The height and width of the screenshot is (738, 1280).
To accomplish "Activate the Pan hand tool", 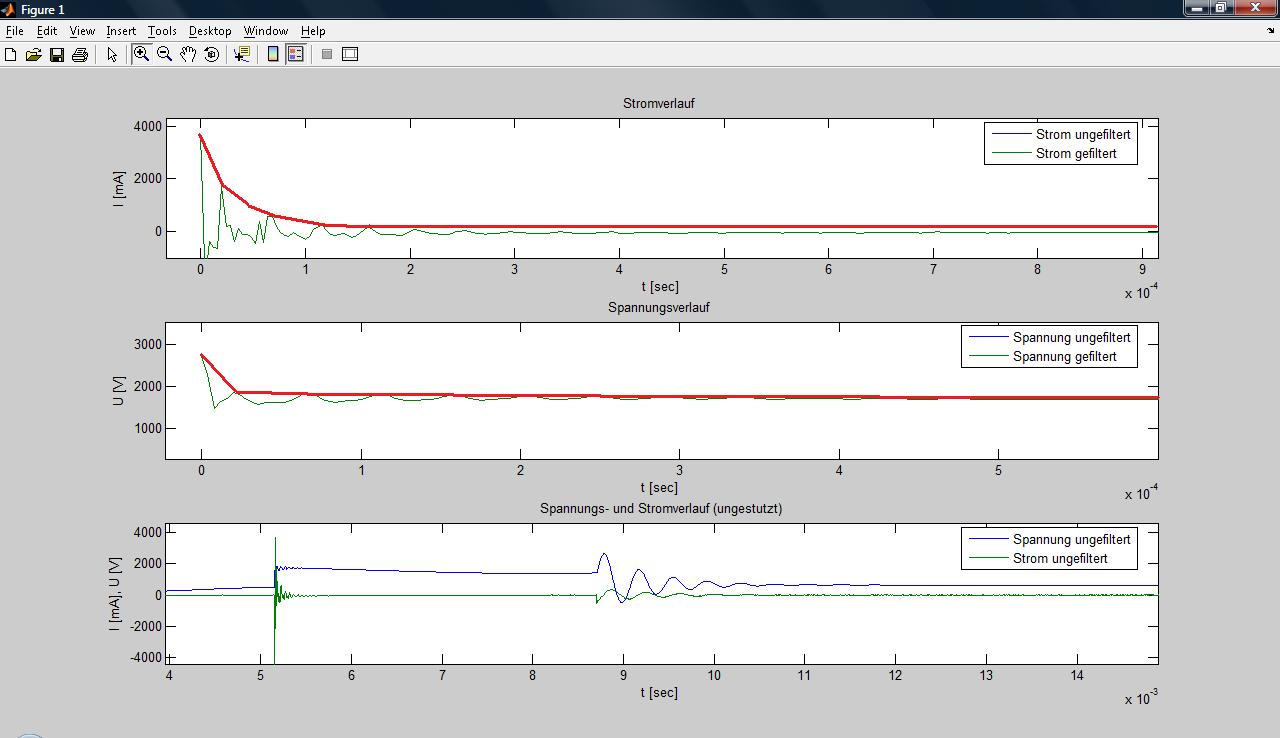I will [188, 55].
